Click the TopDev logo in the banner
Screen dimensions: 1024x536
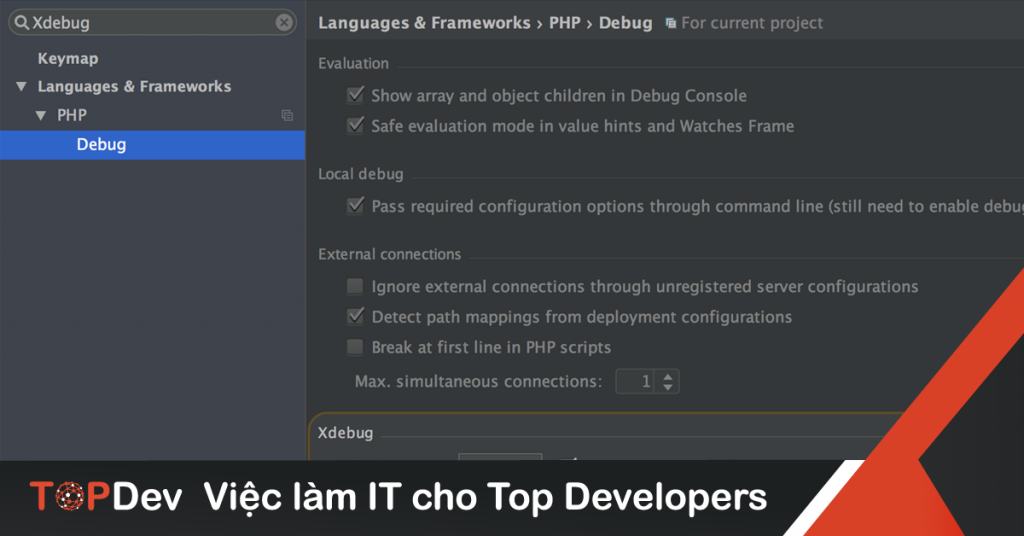(x=106, y=497)
